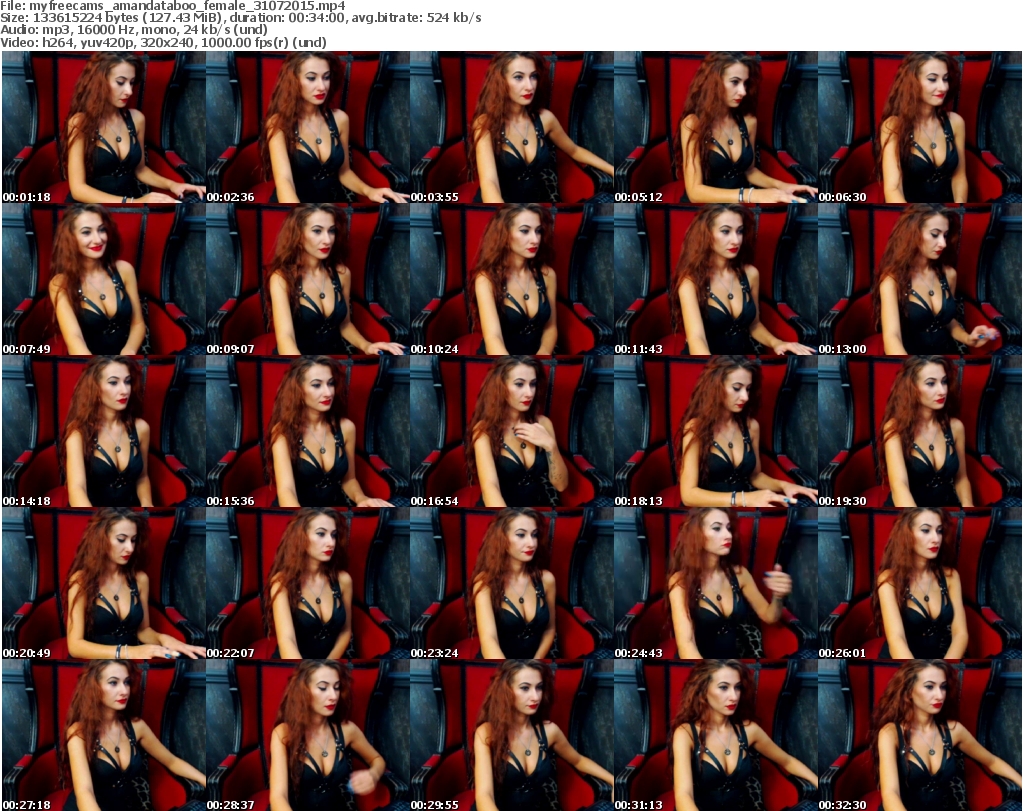Open the frame timestamped 00:10:24
Image resolution: width=1024 pixels, height=811 pixels.
(x=511, y=279)
